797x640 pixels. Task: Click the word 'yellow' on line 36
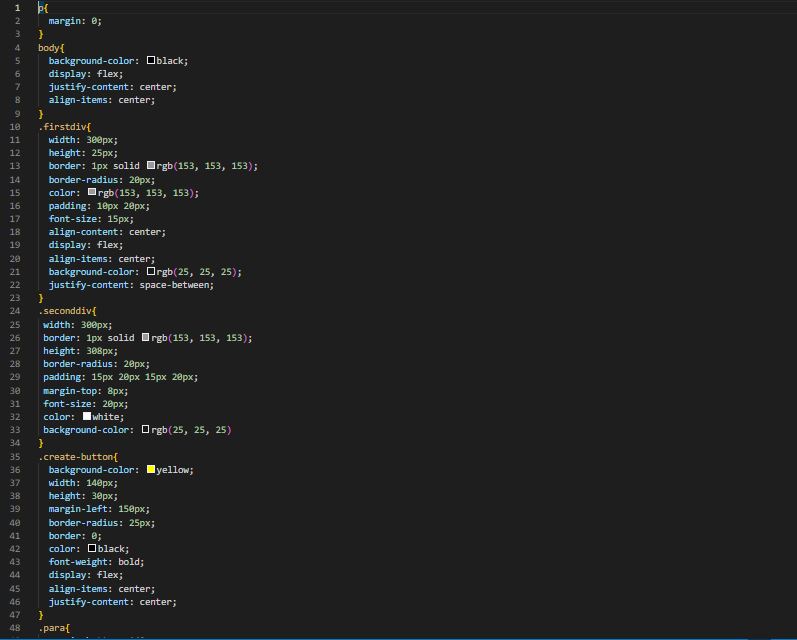pyautogui.click(x=172, y=470)
